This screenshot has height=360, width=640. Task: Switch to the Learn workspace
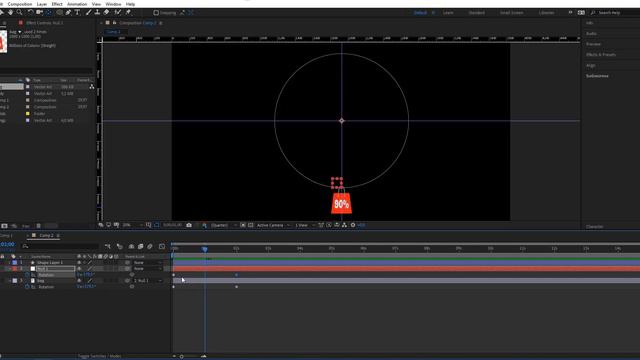pos(448,13)
